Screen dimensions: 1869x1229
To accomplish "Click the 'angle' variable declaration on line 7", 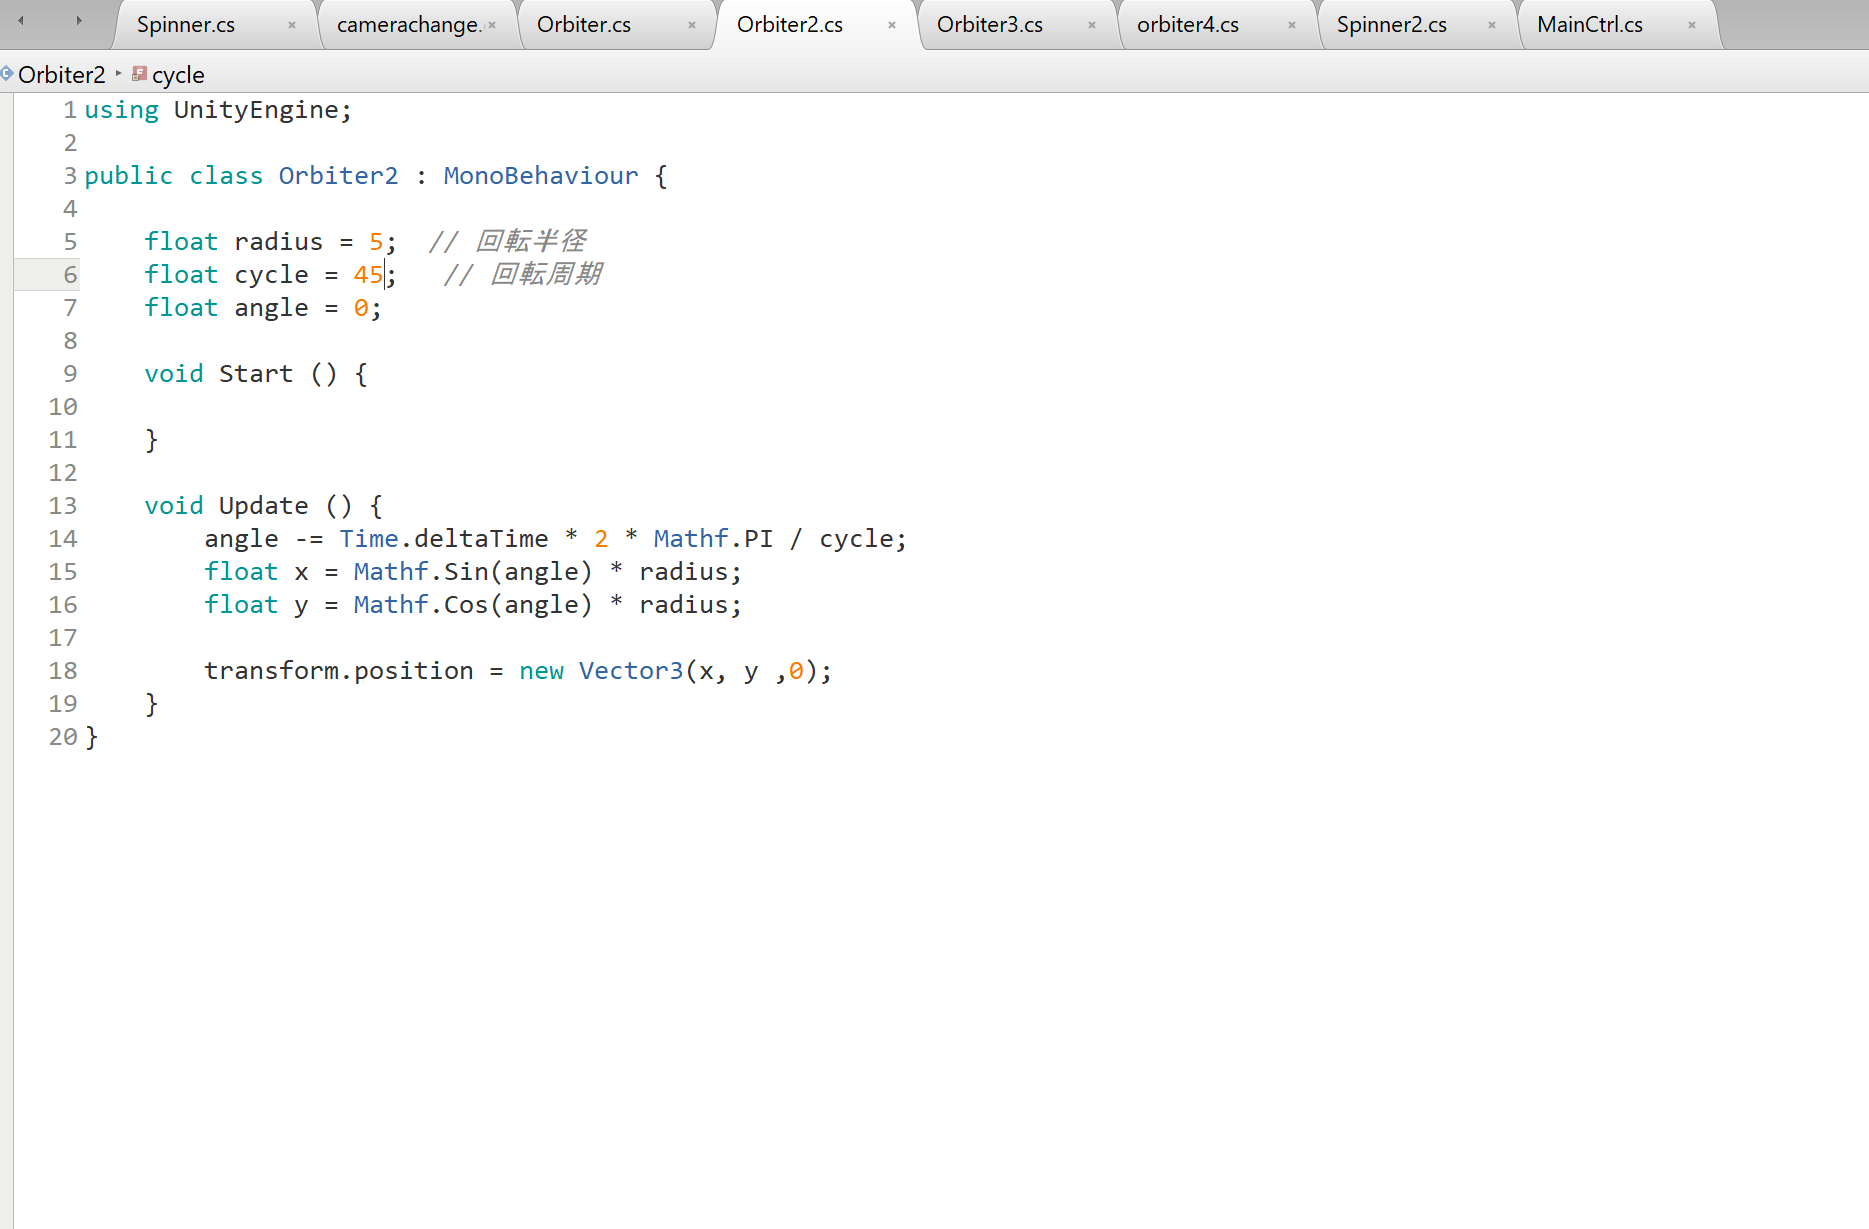I will tap(271, 308).
